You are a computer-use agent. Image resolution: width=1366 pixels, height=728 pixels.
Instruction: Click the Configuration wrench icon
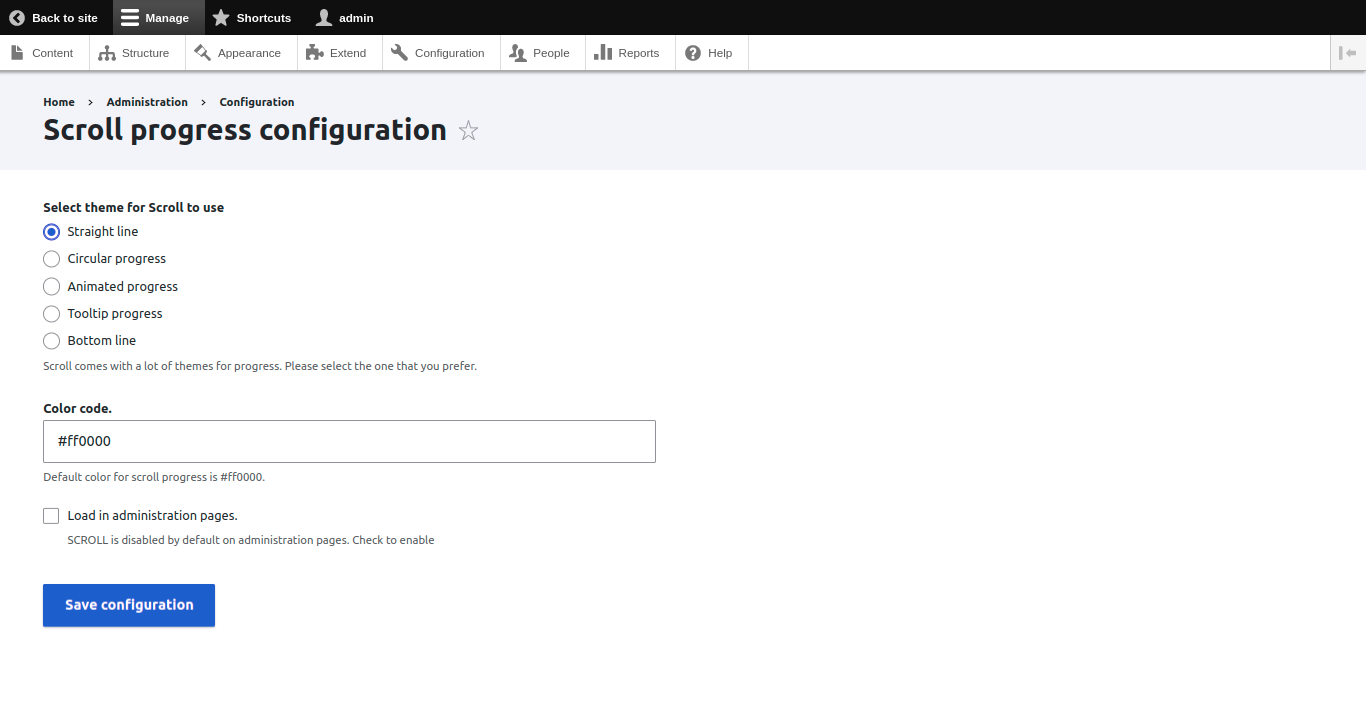(400, 52)
